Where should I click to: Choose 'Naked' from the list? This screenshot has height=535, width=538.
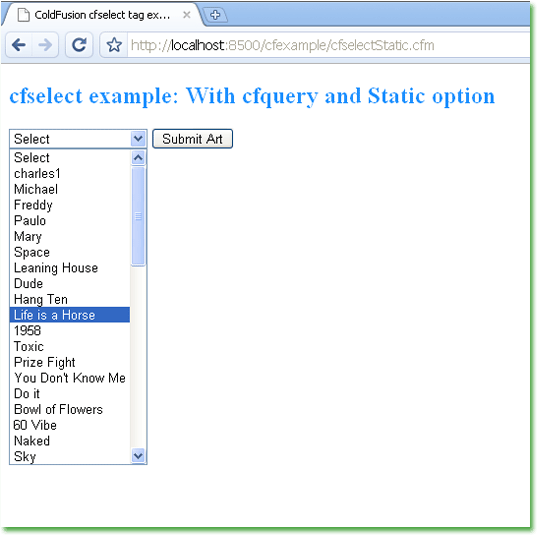click(x=70, y=441)
